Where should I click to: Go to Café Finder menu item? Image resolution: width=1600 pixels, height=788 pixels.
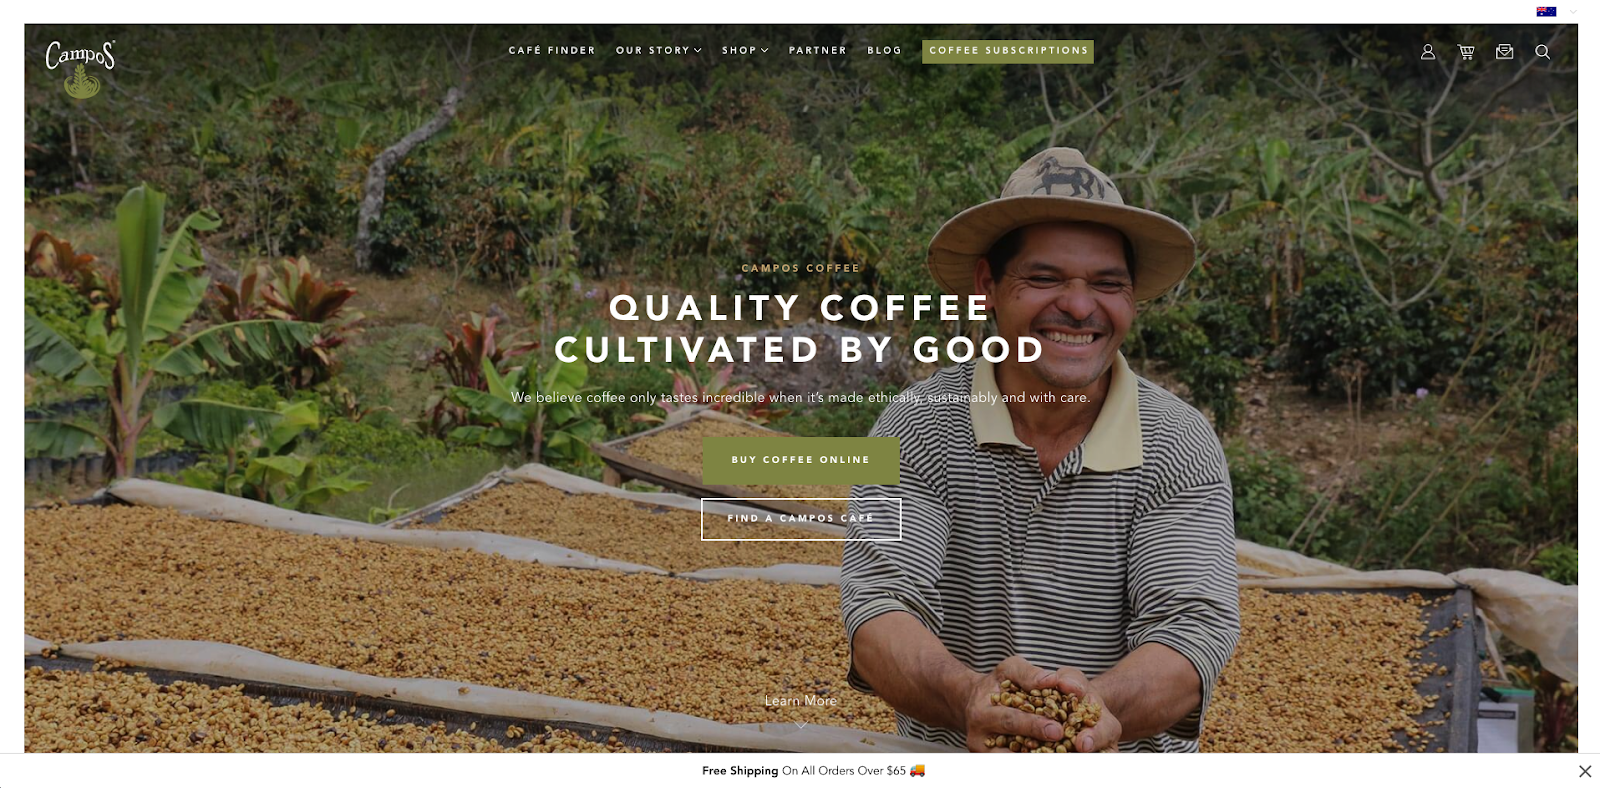coord(552,50)
